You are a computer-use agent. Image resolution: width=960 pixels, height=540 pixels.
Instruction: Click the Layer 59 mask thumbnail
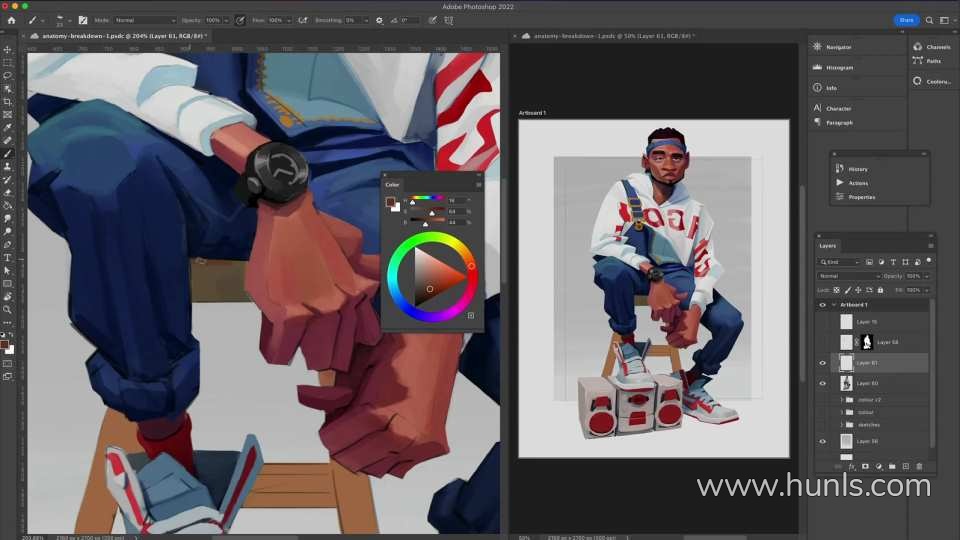pos(867,342)
